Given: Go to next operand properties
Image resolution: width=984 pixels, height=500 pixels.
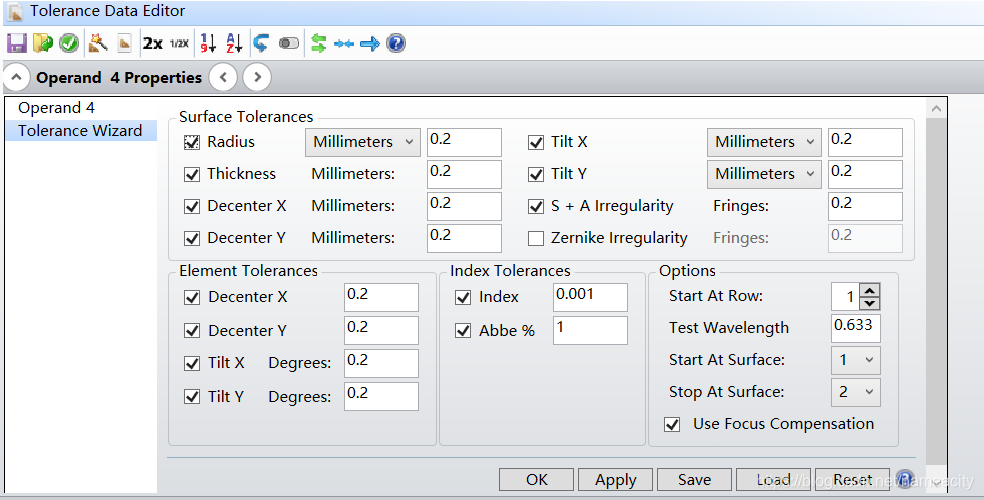Looking at the screenshot, I should 257,78.
